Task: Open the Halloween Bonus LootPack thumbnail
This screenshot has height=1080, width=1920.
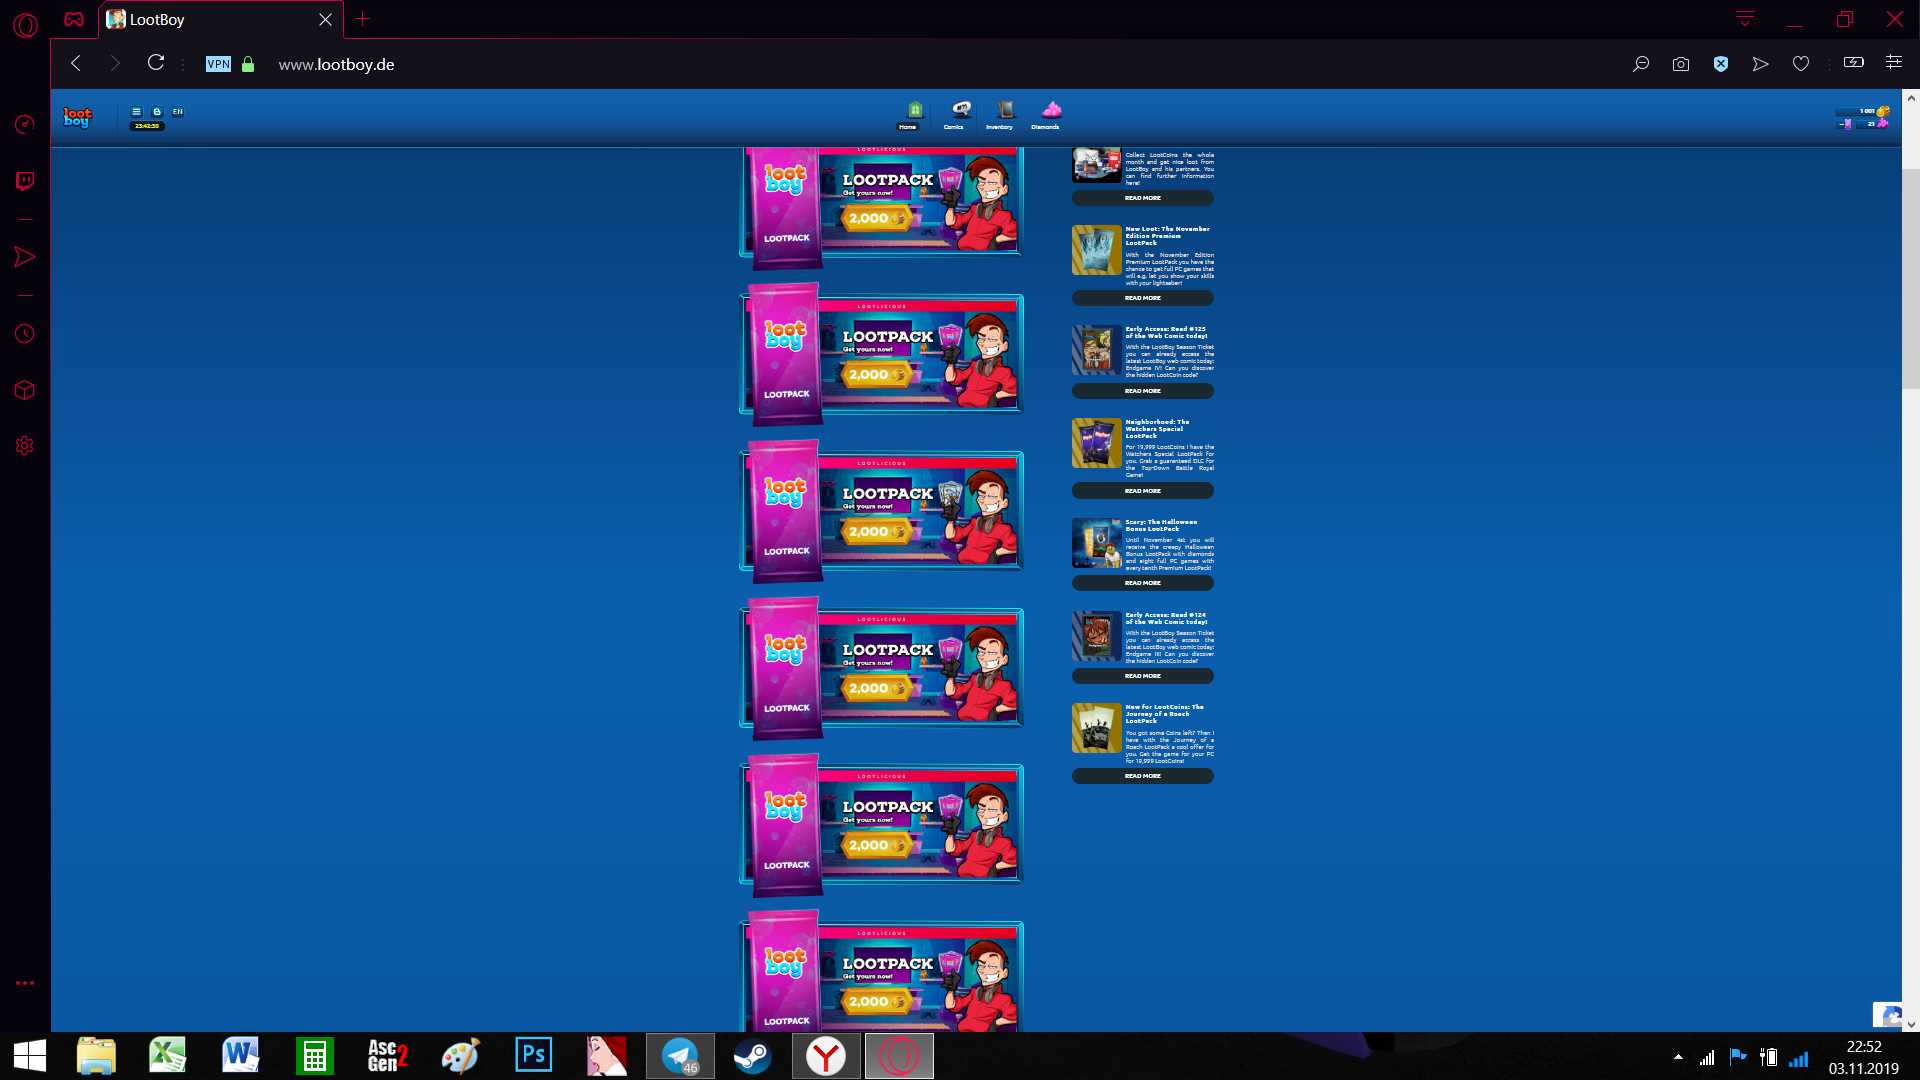Action: tap(1097, 543)
